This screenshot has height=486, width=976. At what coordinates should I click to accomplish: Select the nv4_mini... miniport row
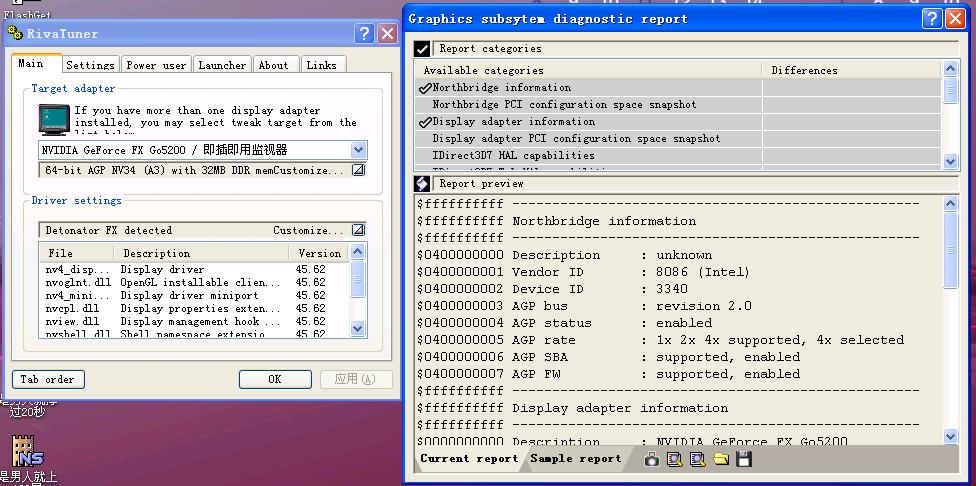click(194, 296)
